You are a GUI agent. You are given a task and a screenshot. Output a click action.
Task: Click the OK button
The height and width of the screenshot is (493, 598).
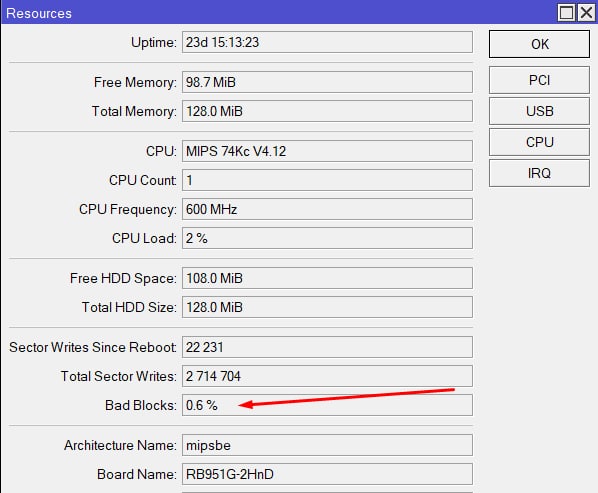(539, 44)
